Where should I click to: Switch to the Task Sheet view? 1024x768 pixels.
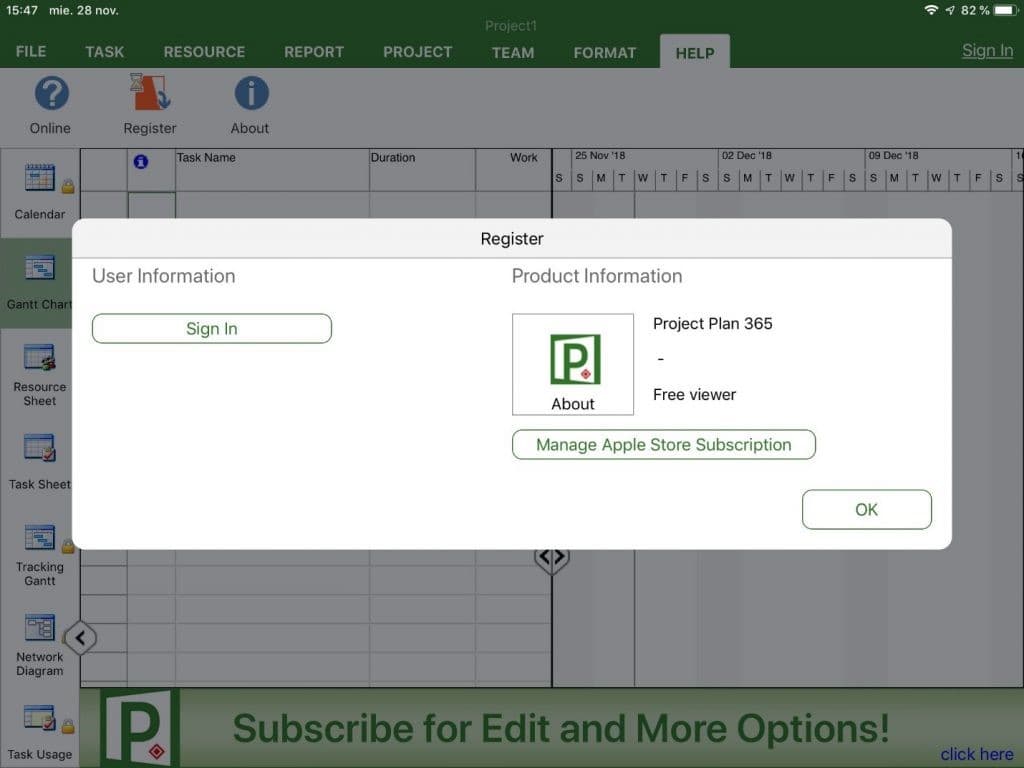coord(39,460)
